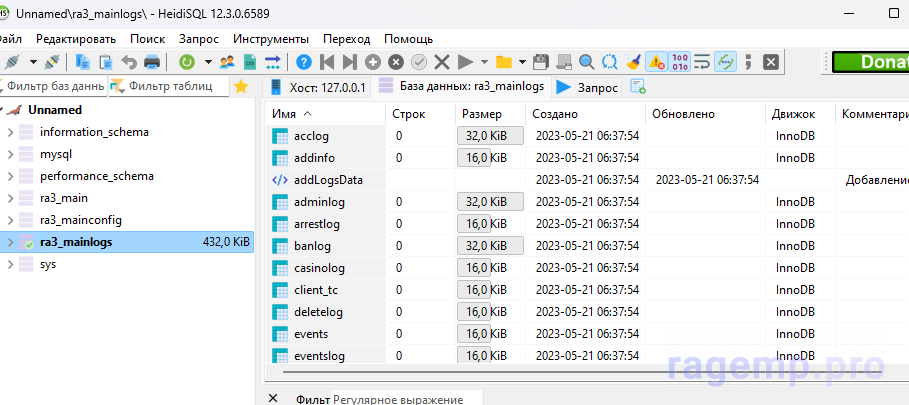The height and width of the screenshot is (405, 909).
Task: Expand the sys database node
Action: 10,265
